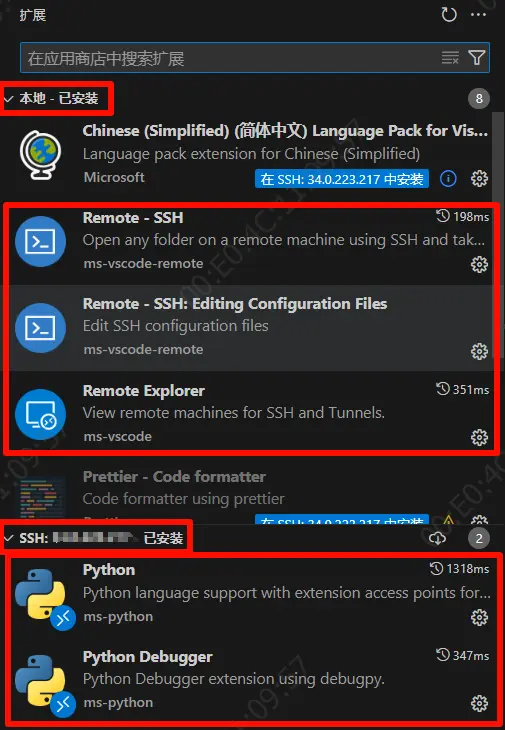Open manage gear for Chinese Language Pack
The height and width of the screenshot is (730, 505).
coord(479,179)
